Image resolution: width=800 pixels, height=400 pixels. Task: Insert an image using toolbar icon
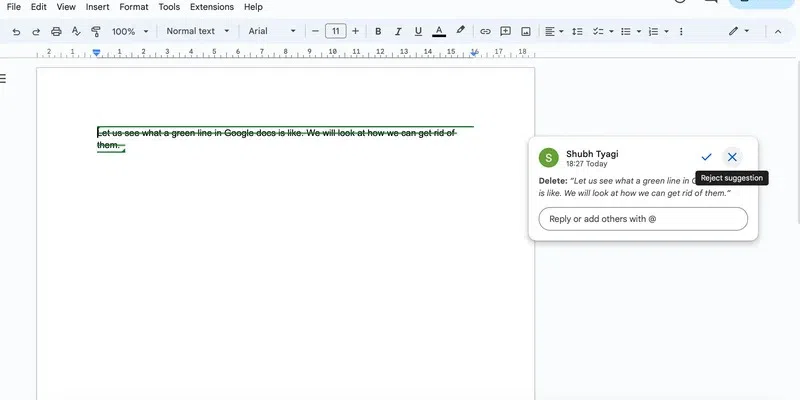click(526, 32)
